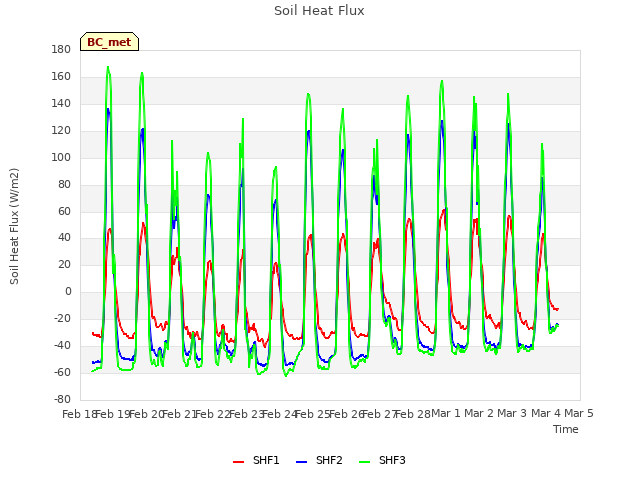Click the BC_met annotation label
640x480 pixels.
(109, 42)
